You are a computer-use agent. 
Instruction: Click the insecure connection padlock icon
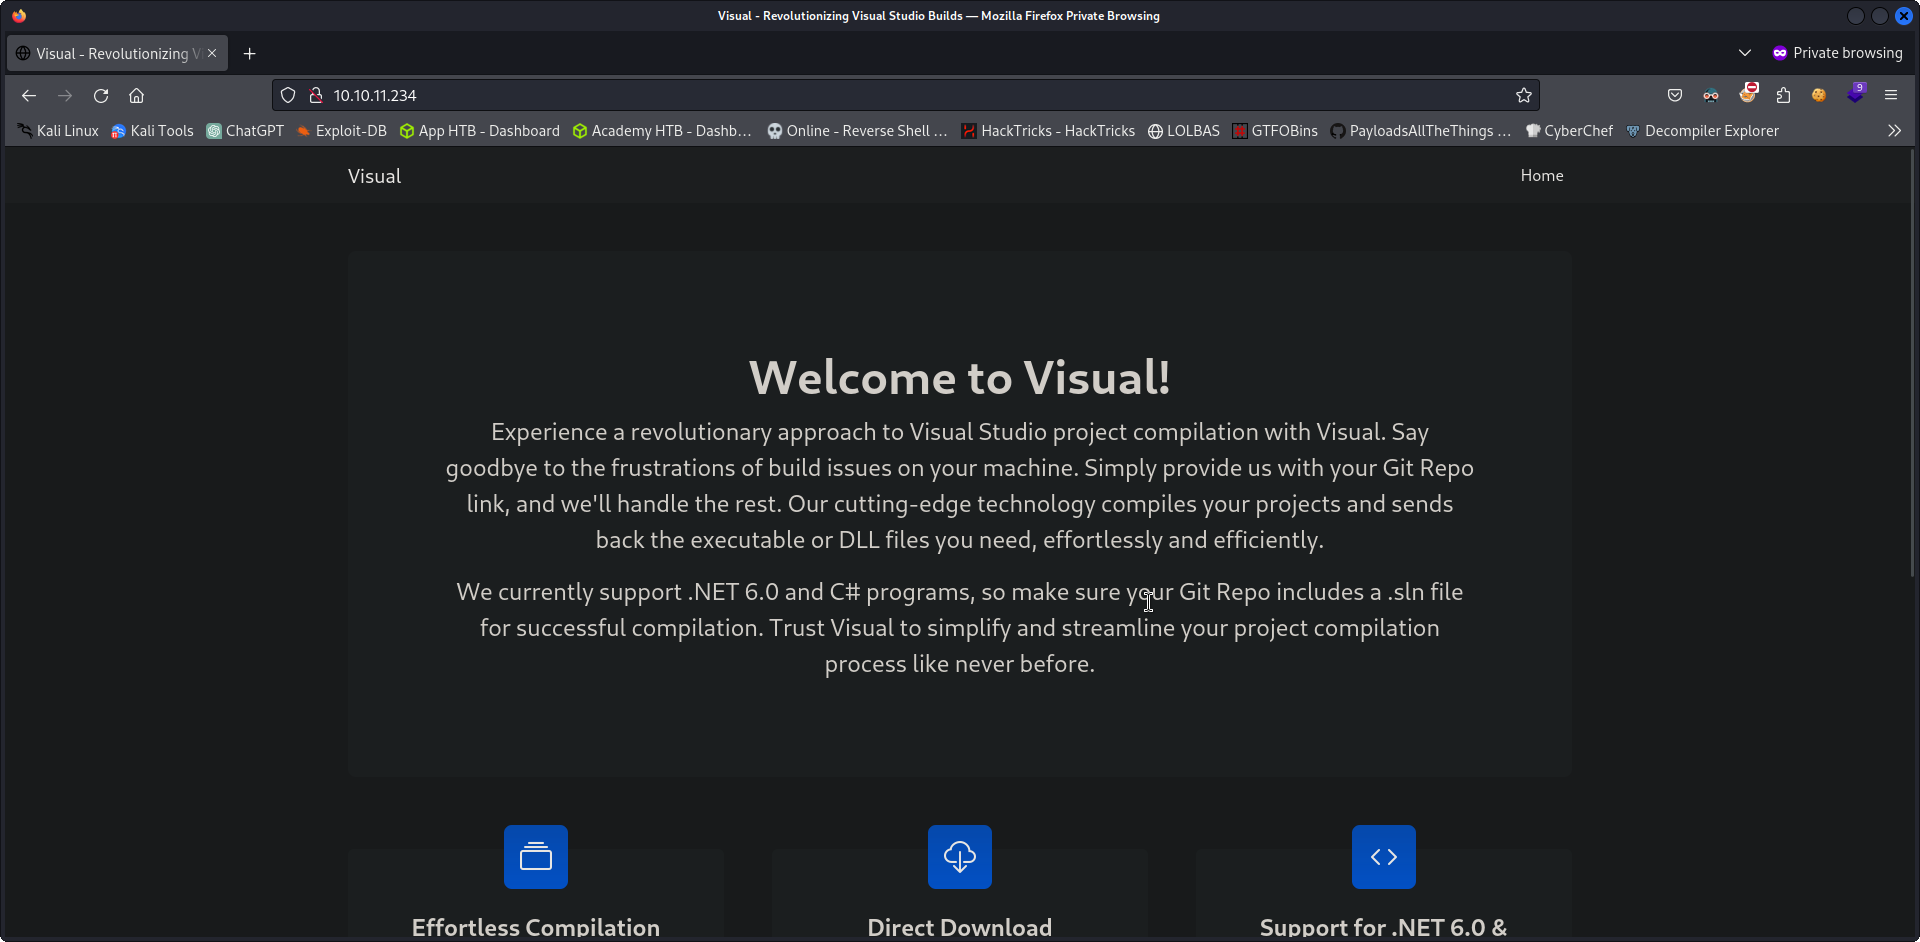point(316,96)
